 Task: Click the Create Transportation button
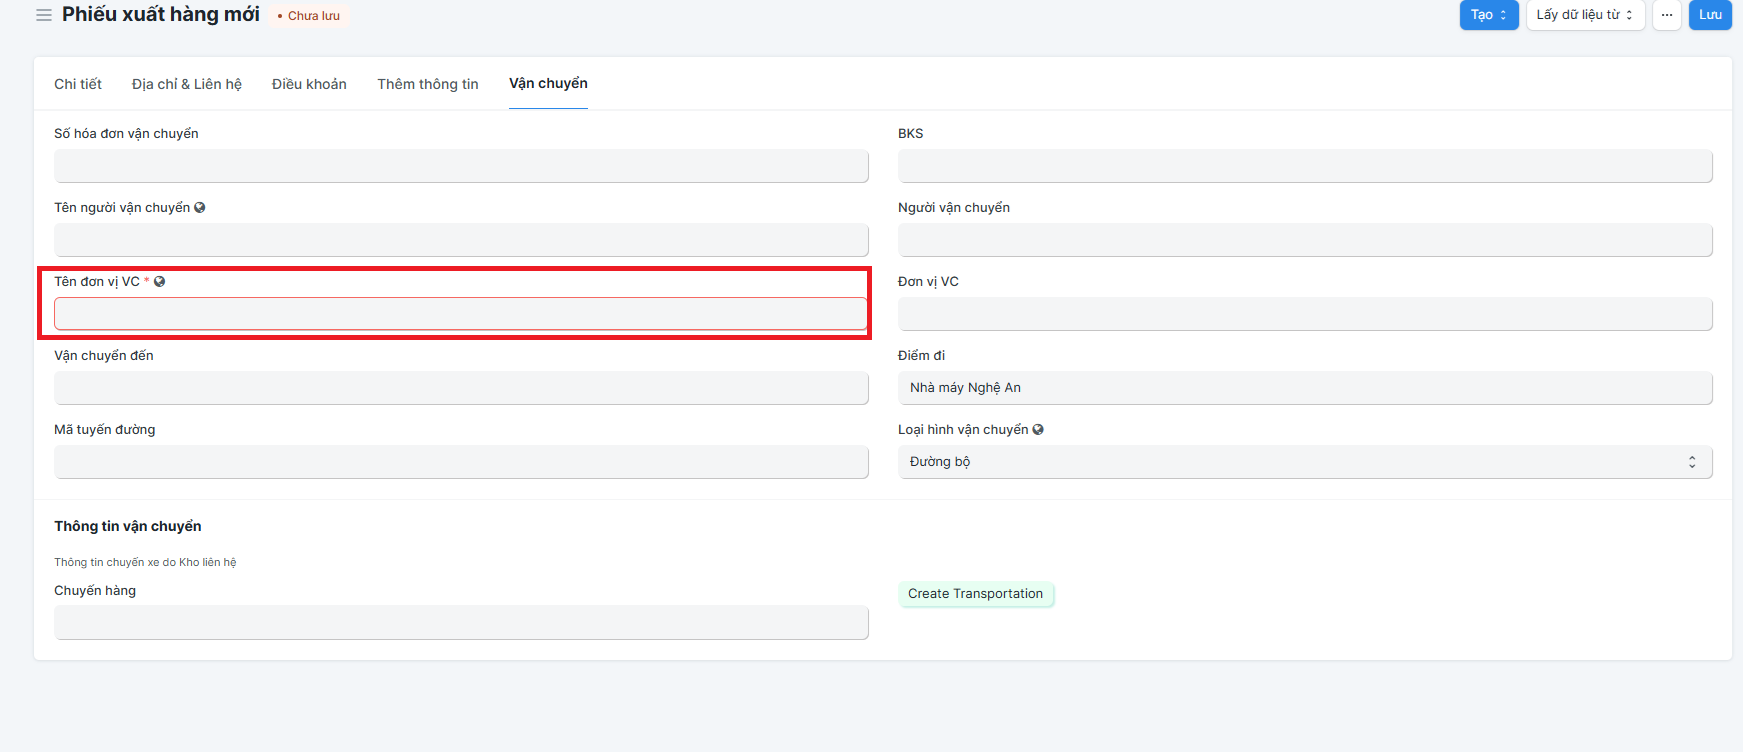coord(975,594)
